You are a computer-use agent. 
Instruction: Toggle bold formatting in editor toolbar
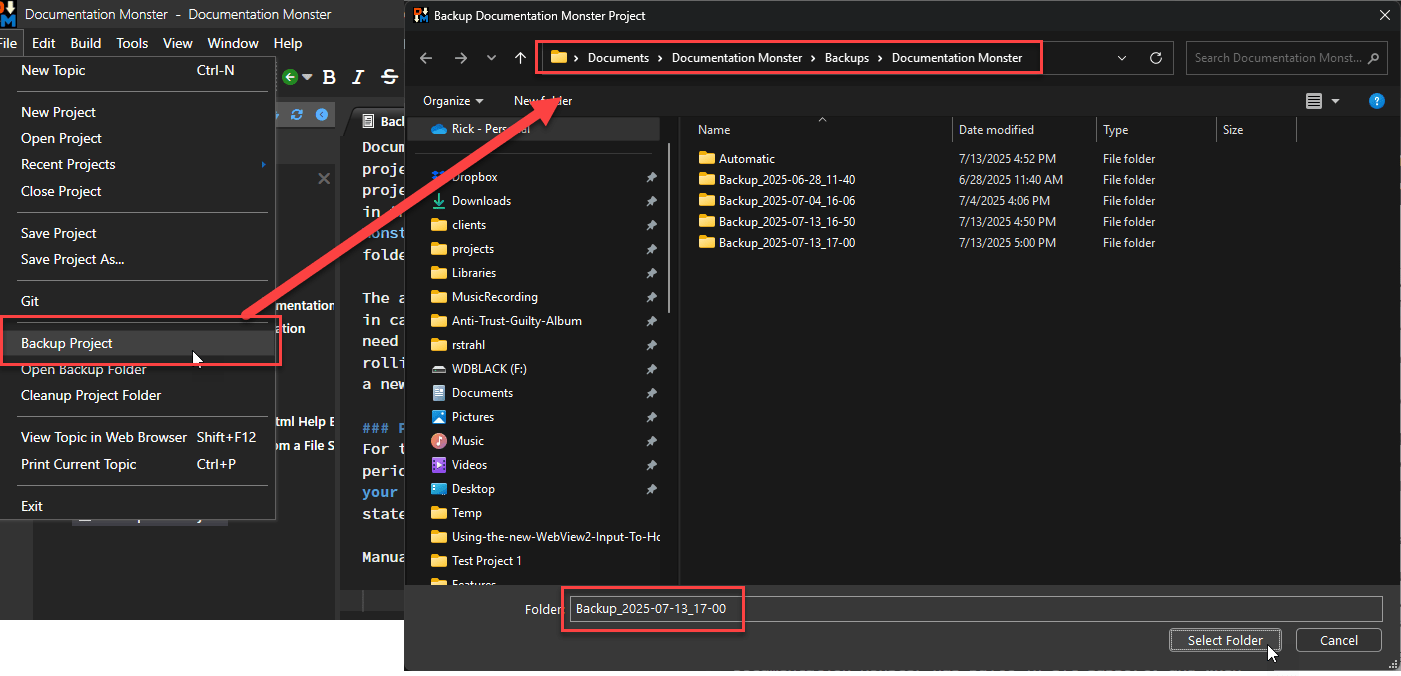329,77
